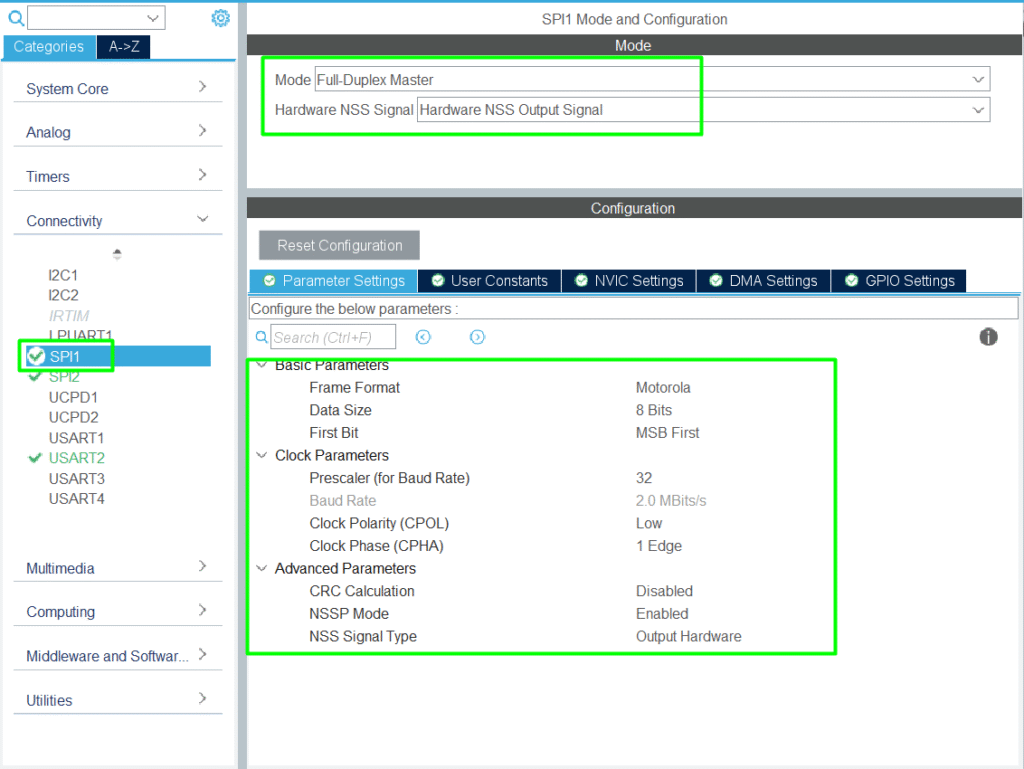Collapse the Clock Parameters section

point(262,455)
